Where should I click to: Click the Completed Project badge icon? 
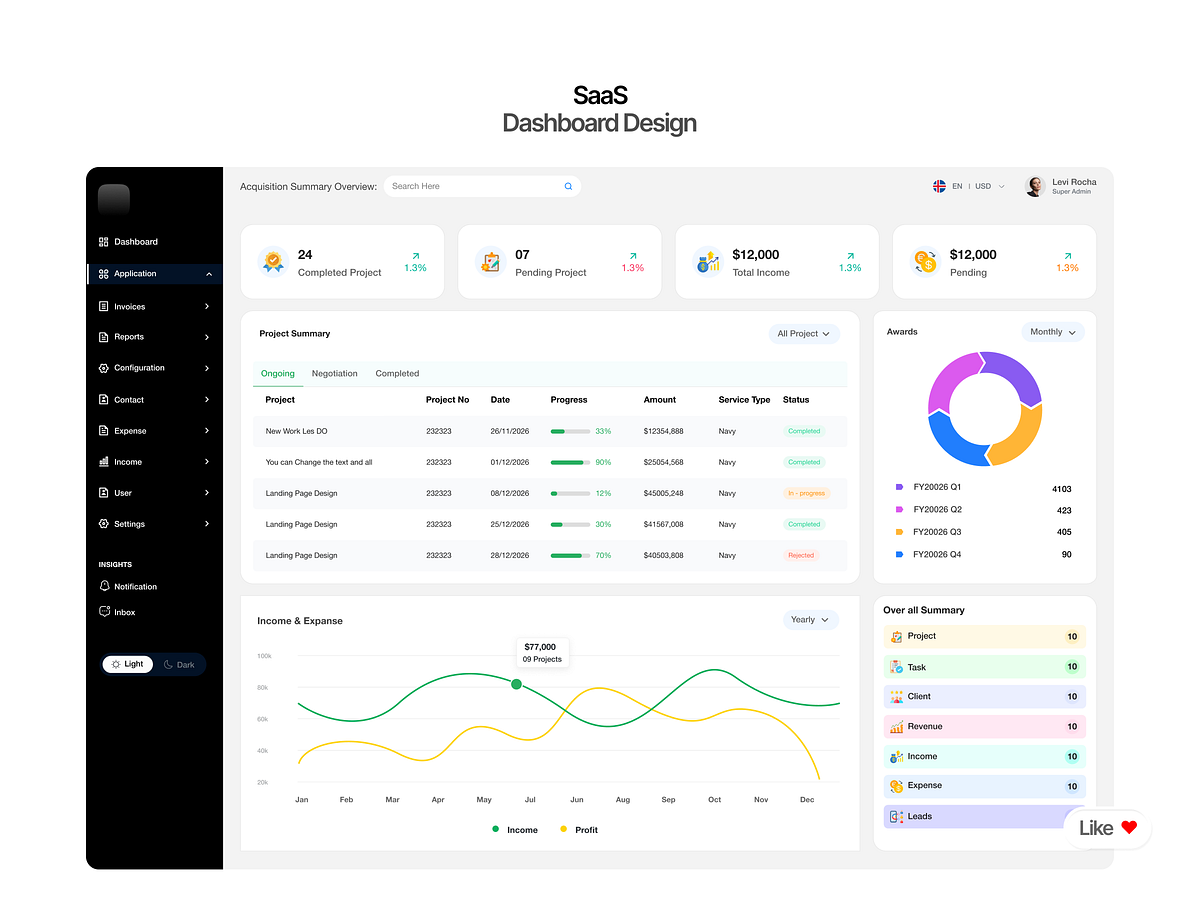(273, 262)
